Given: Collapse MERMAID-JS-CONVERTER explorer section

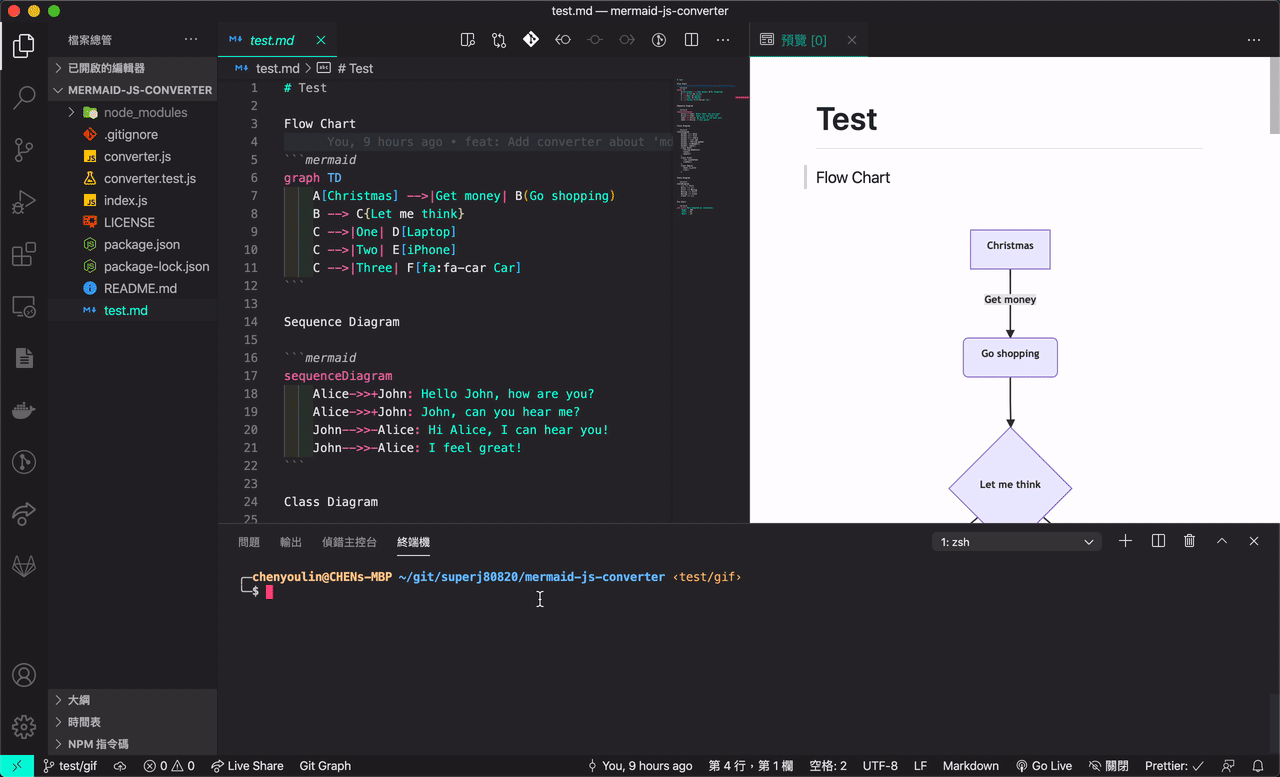Looking at the screenshot, I should pos(132,90).
